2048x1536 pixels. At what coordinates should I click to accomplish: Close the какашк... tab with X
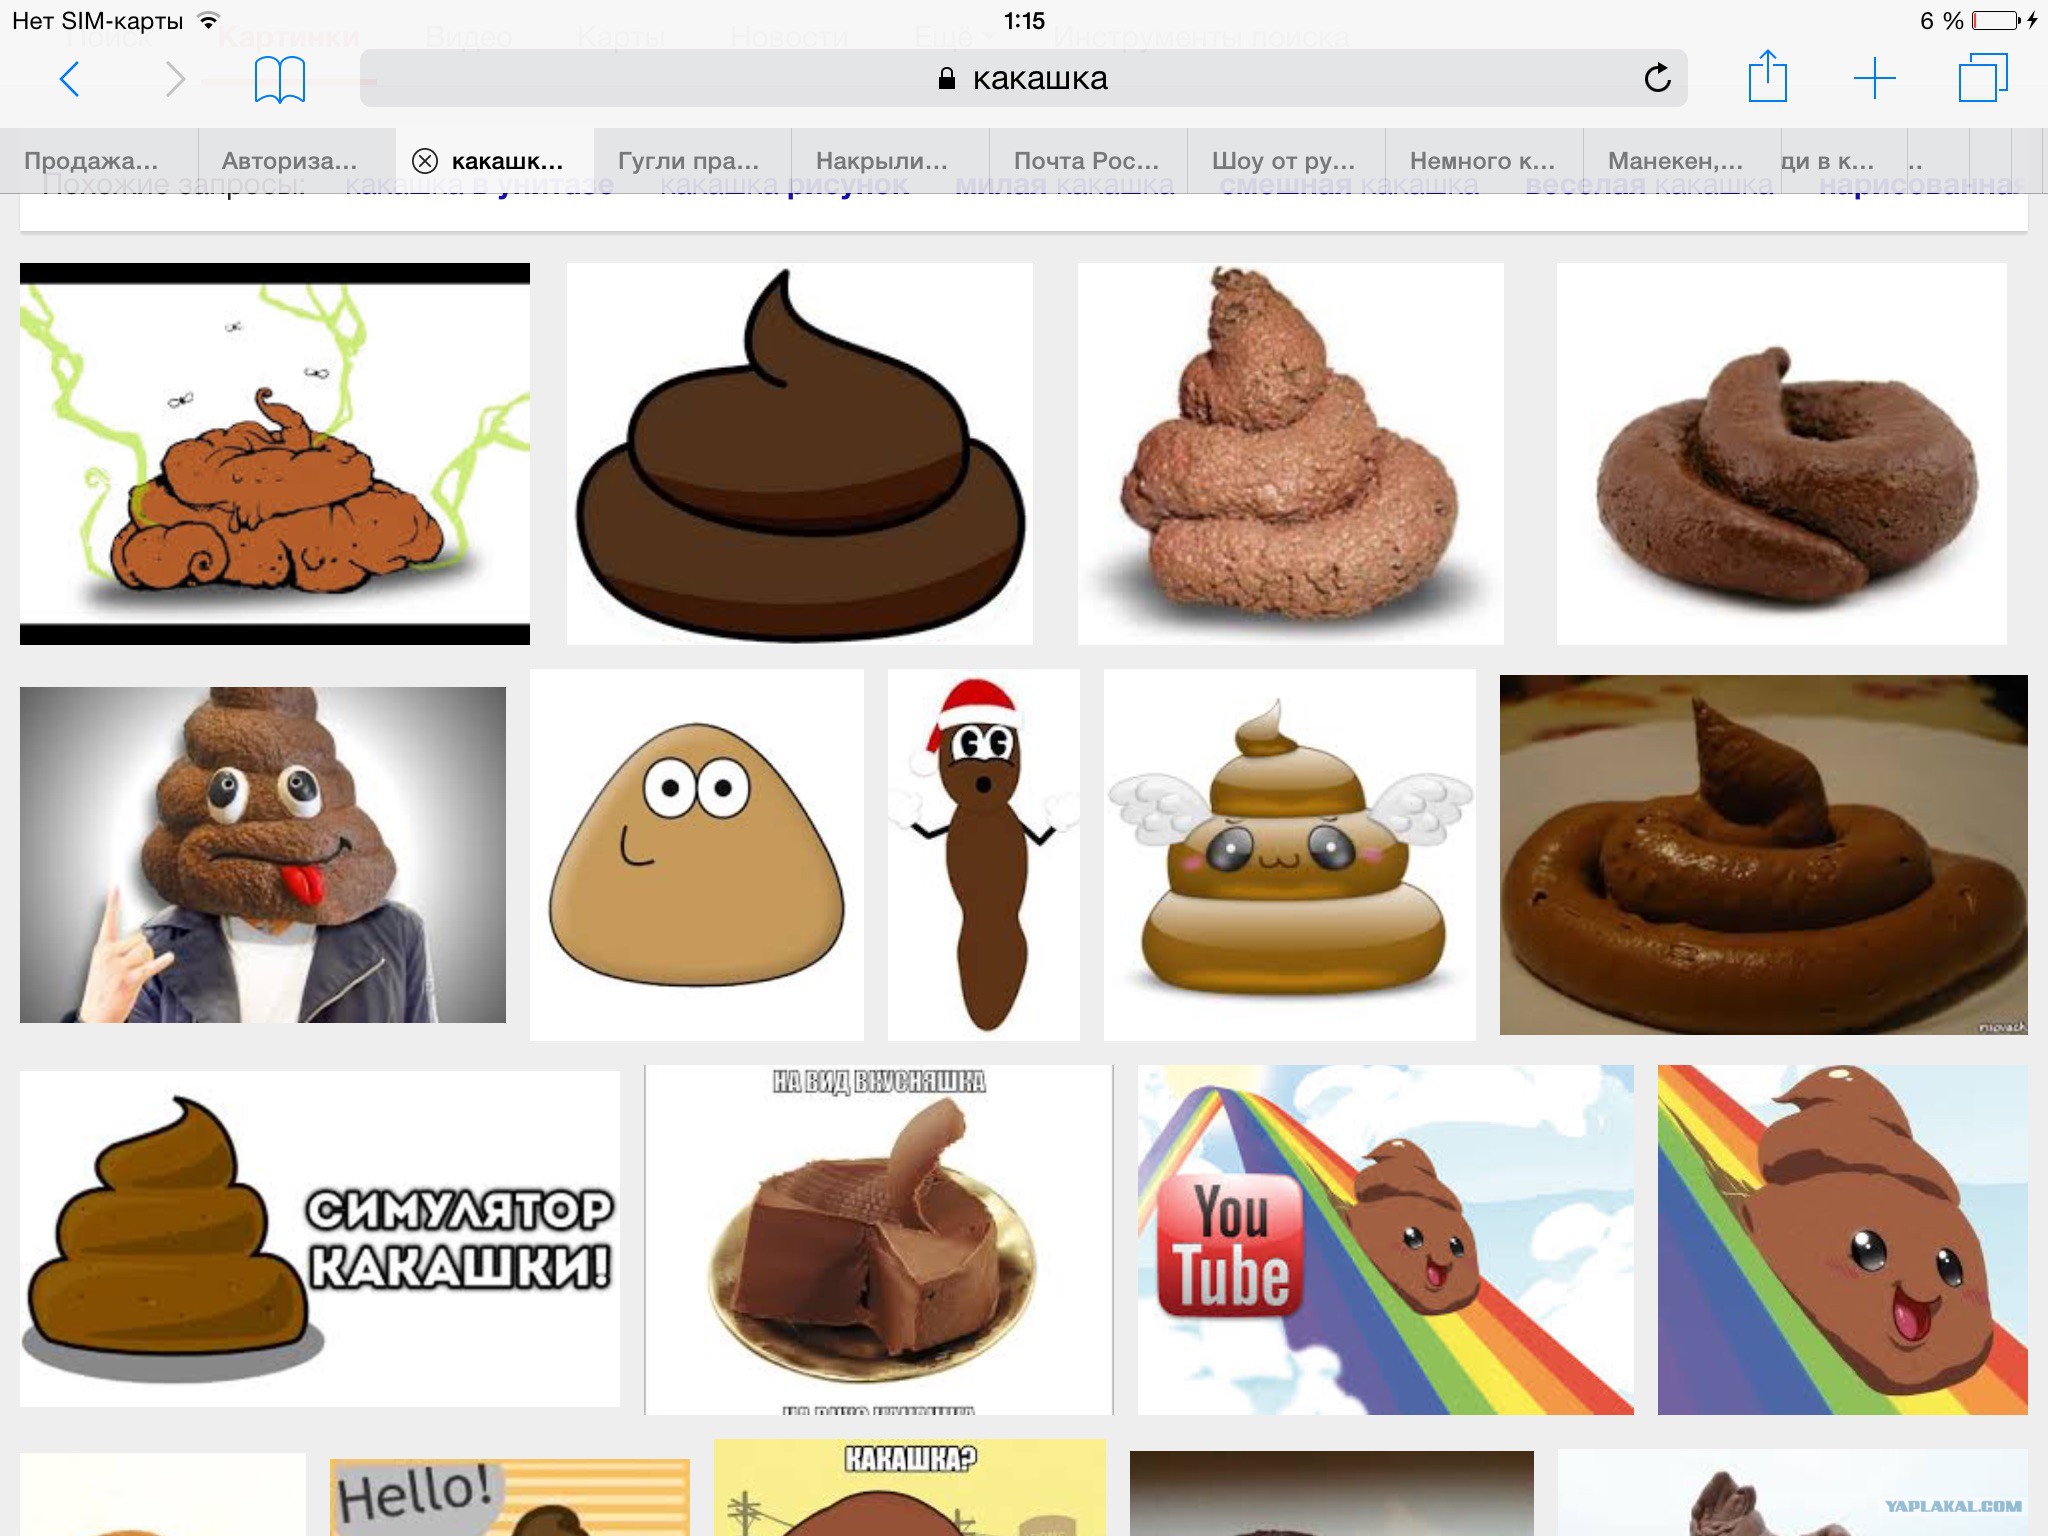[425, 161]
